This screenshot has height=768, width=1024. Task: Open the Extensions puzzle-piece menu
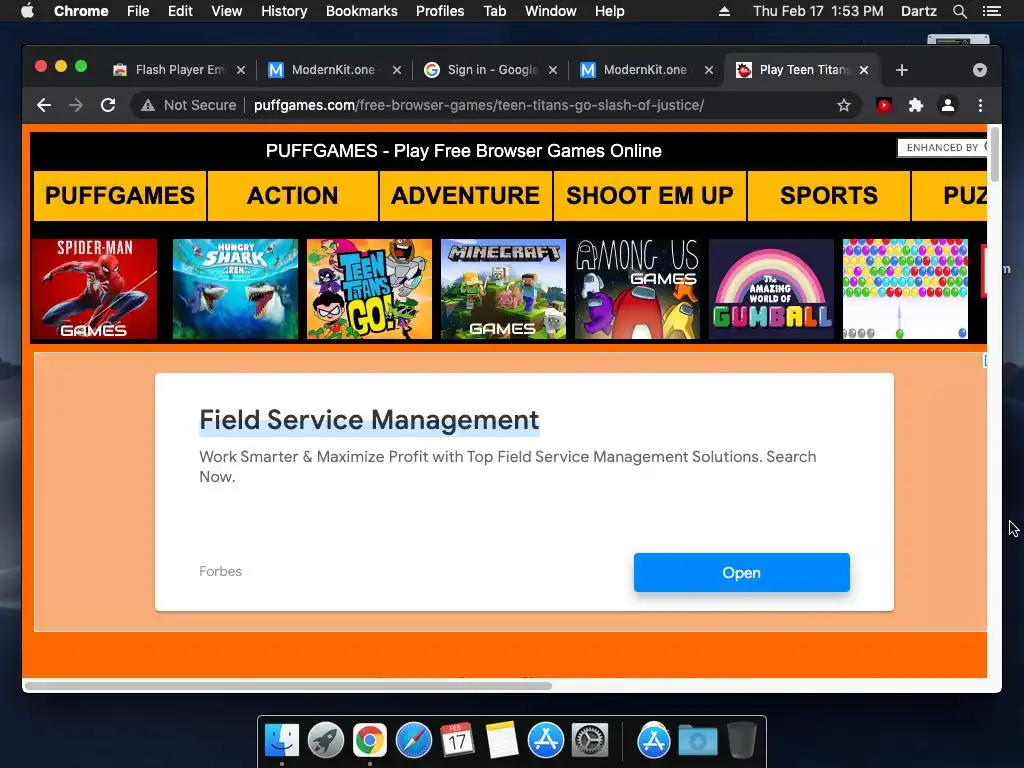[x=916, y=105]
